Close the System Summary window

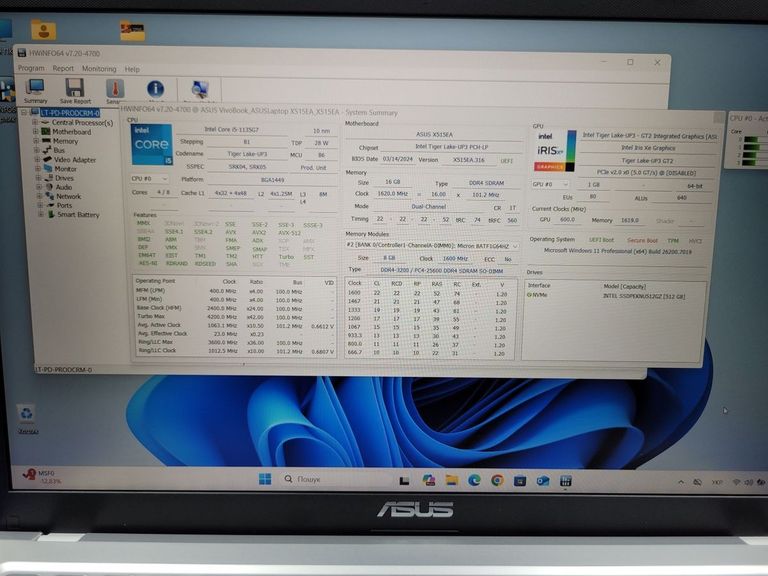[x=718, y=117]
